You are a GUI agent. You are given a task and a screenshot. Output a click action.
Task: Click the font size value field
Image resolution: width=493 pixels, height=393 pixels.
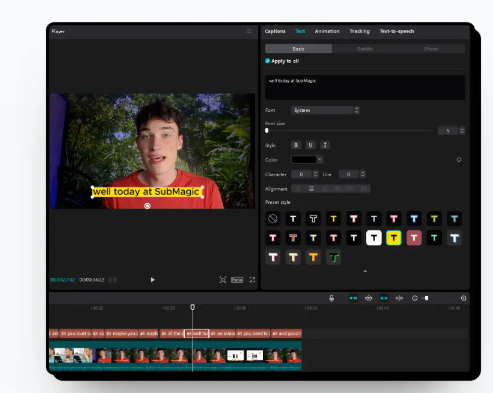click(x=448, y=131)
